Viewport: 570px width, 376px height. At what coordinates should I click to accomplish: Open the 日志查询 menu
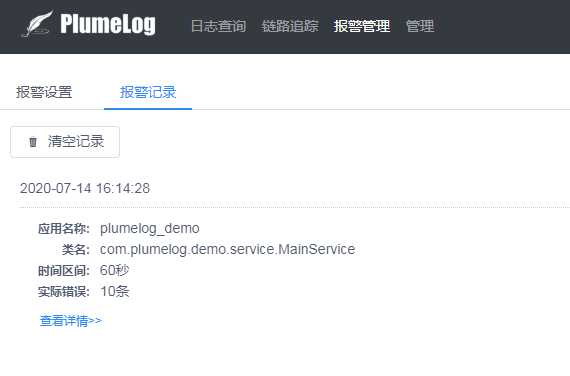tap(218, 26)
